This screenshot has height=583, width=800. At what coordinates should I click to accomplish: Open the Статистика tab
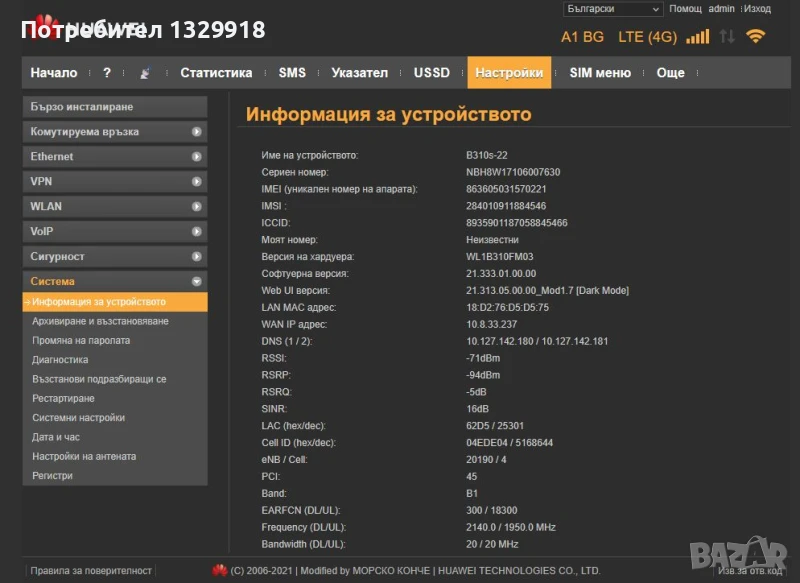(x=216, y=73)
